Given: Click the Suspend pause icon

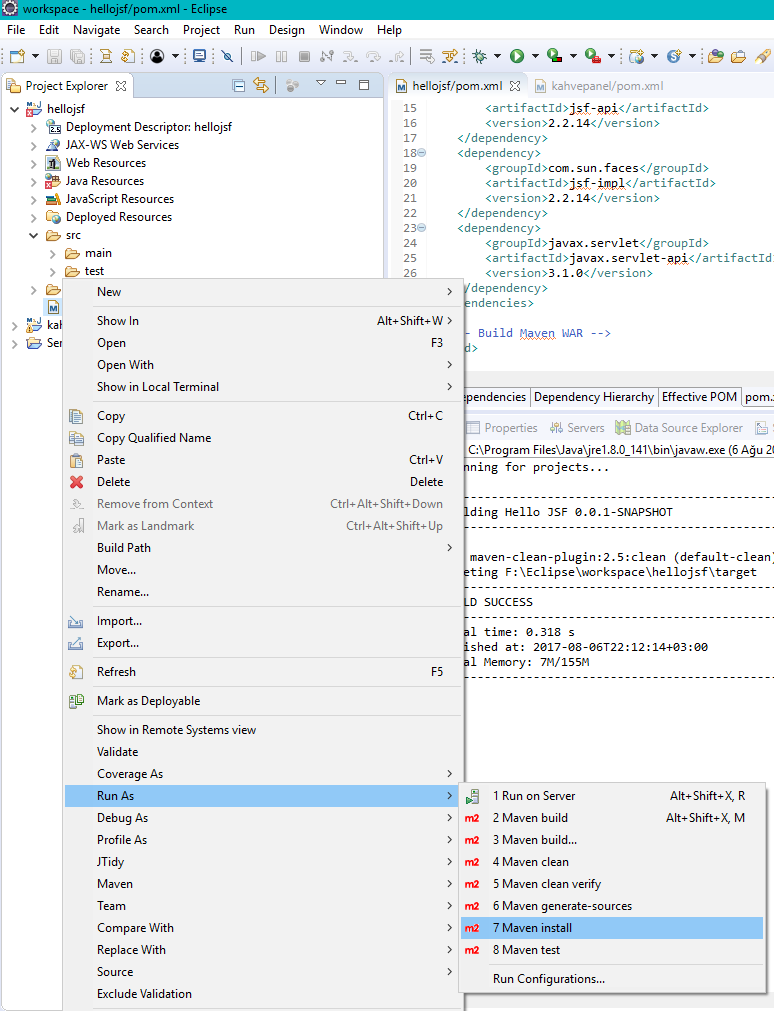Looking at the screenshot, I should pyautogui.click(x=281, y=57).
